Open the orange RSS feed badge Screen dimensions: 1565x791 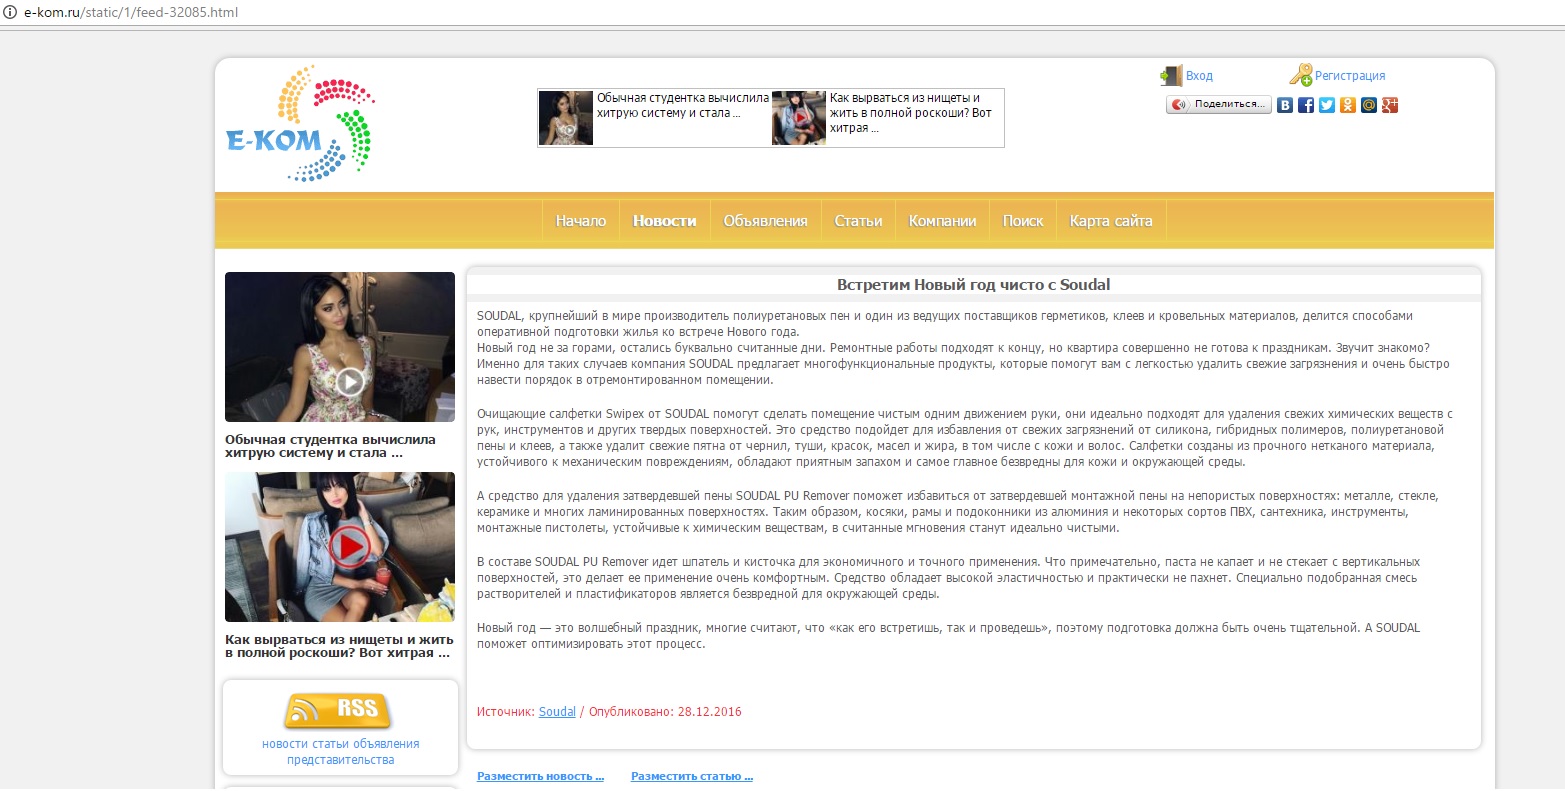[338, 710]
